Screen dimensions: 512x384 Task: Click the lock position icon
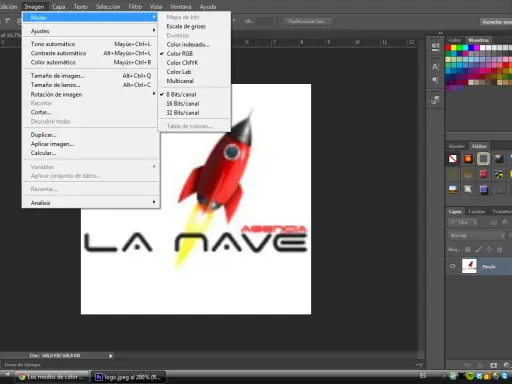(489, 249)
